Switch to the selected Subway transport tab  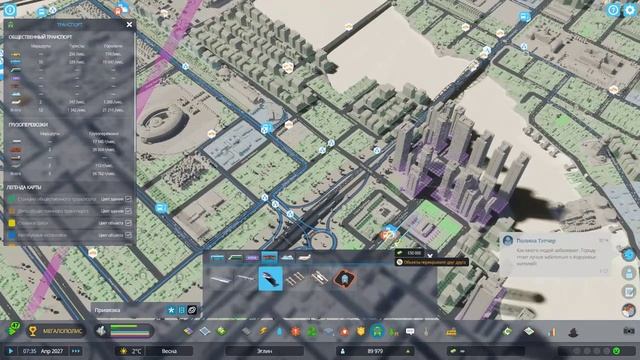269,258
